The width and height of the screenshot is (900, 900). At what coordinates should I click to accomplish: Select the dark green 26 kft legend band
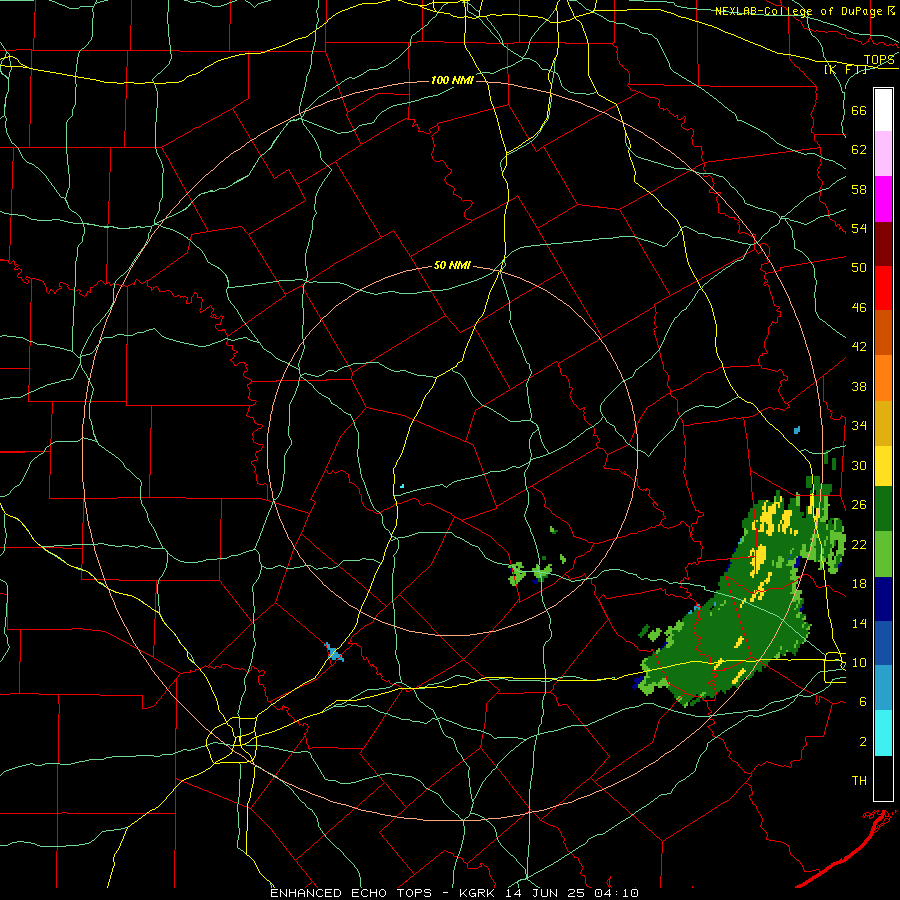pyautogui.click(x=883, y=509)
